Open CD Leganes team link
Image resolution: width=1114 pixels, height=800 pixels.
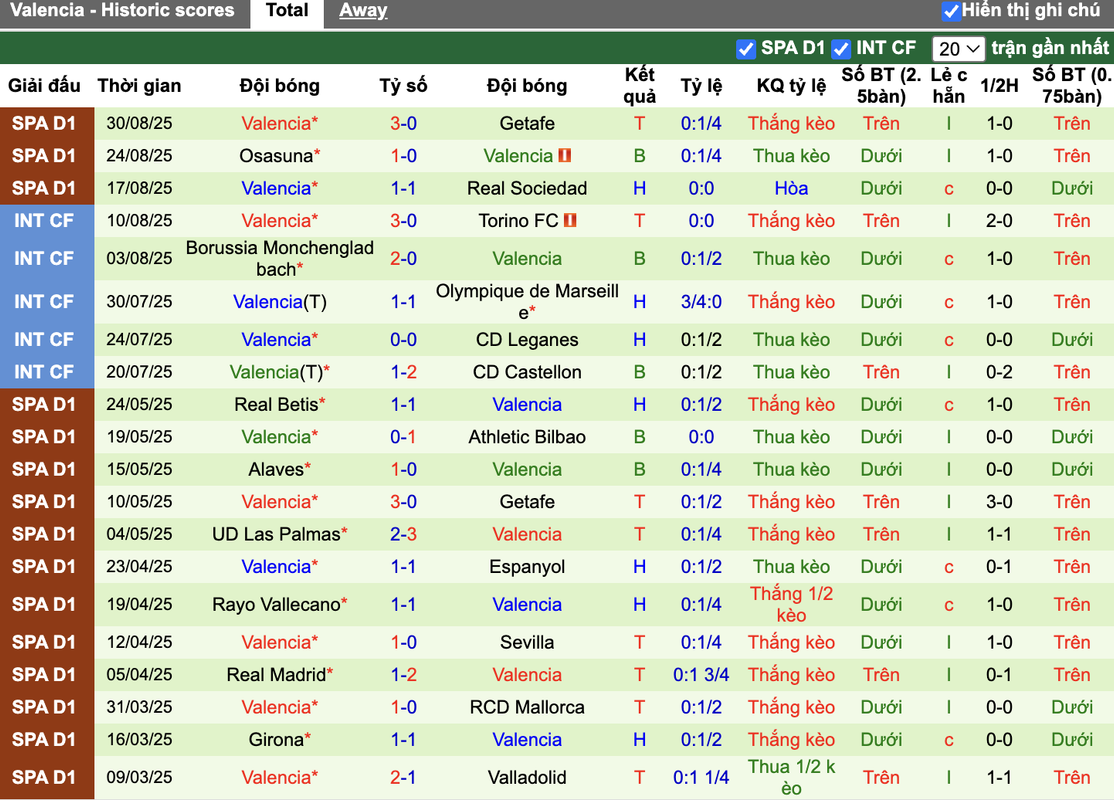click(x=527, y=340)
